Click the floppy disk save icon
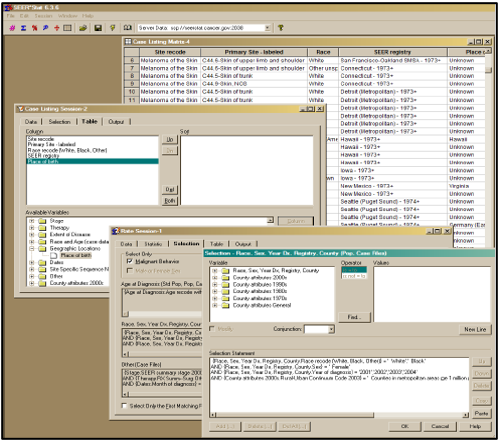The image size is (500, 440). point(98,28)
